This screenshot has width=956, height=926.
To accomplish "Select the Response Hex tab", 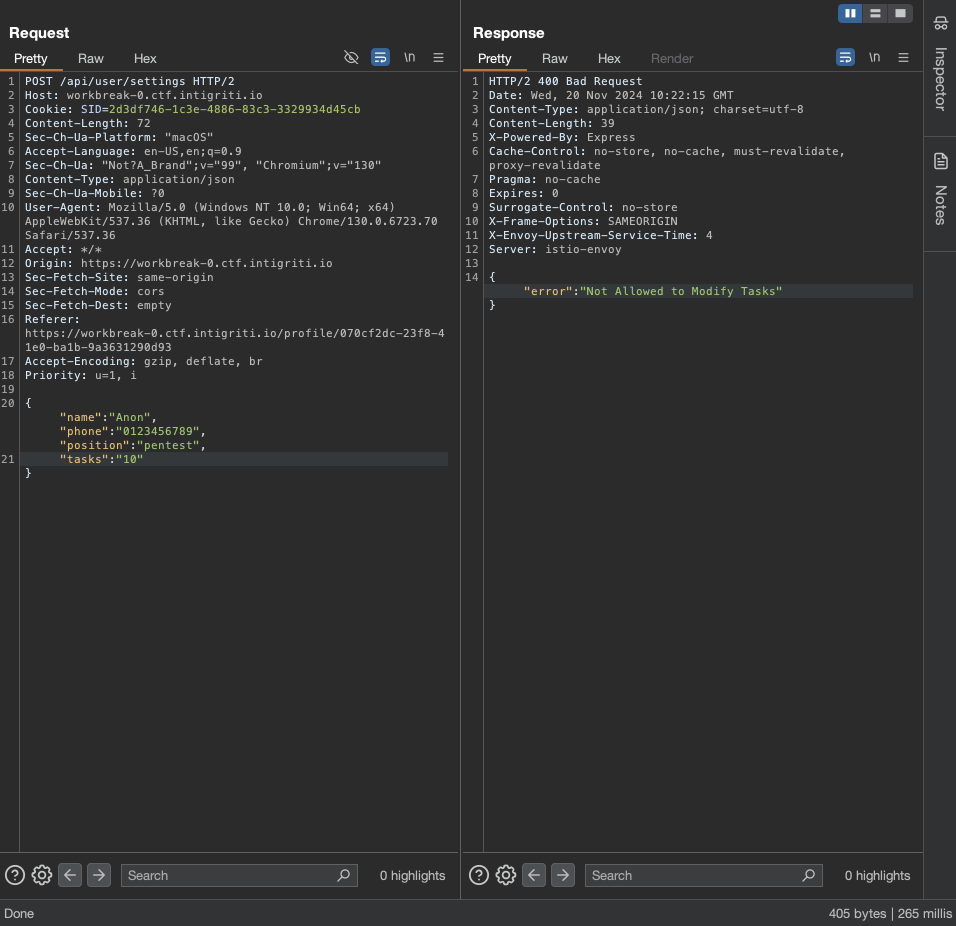I will (x=609, y=59).
